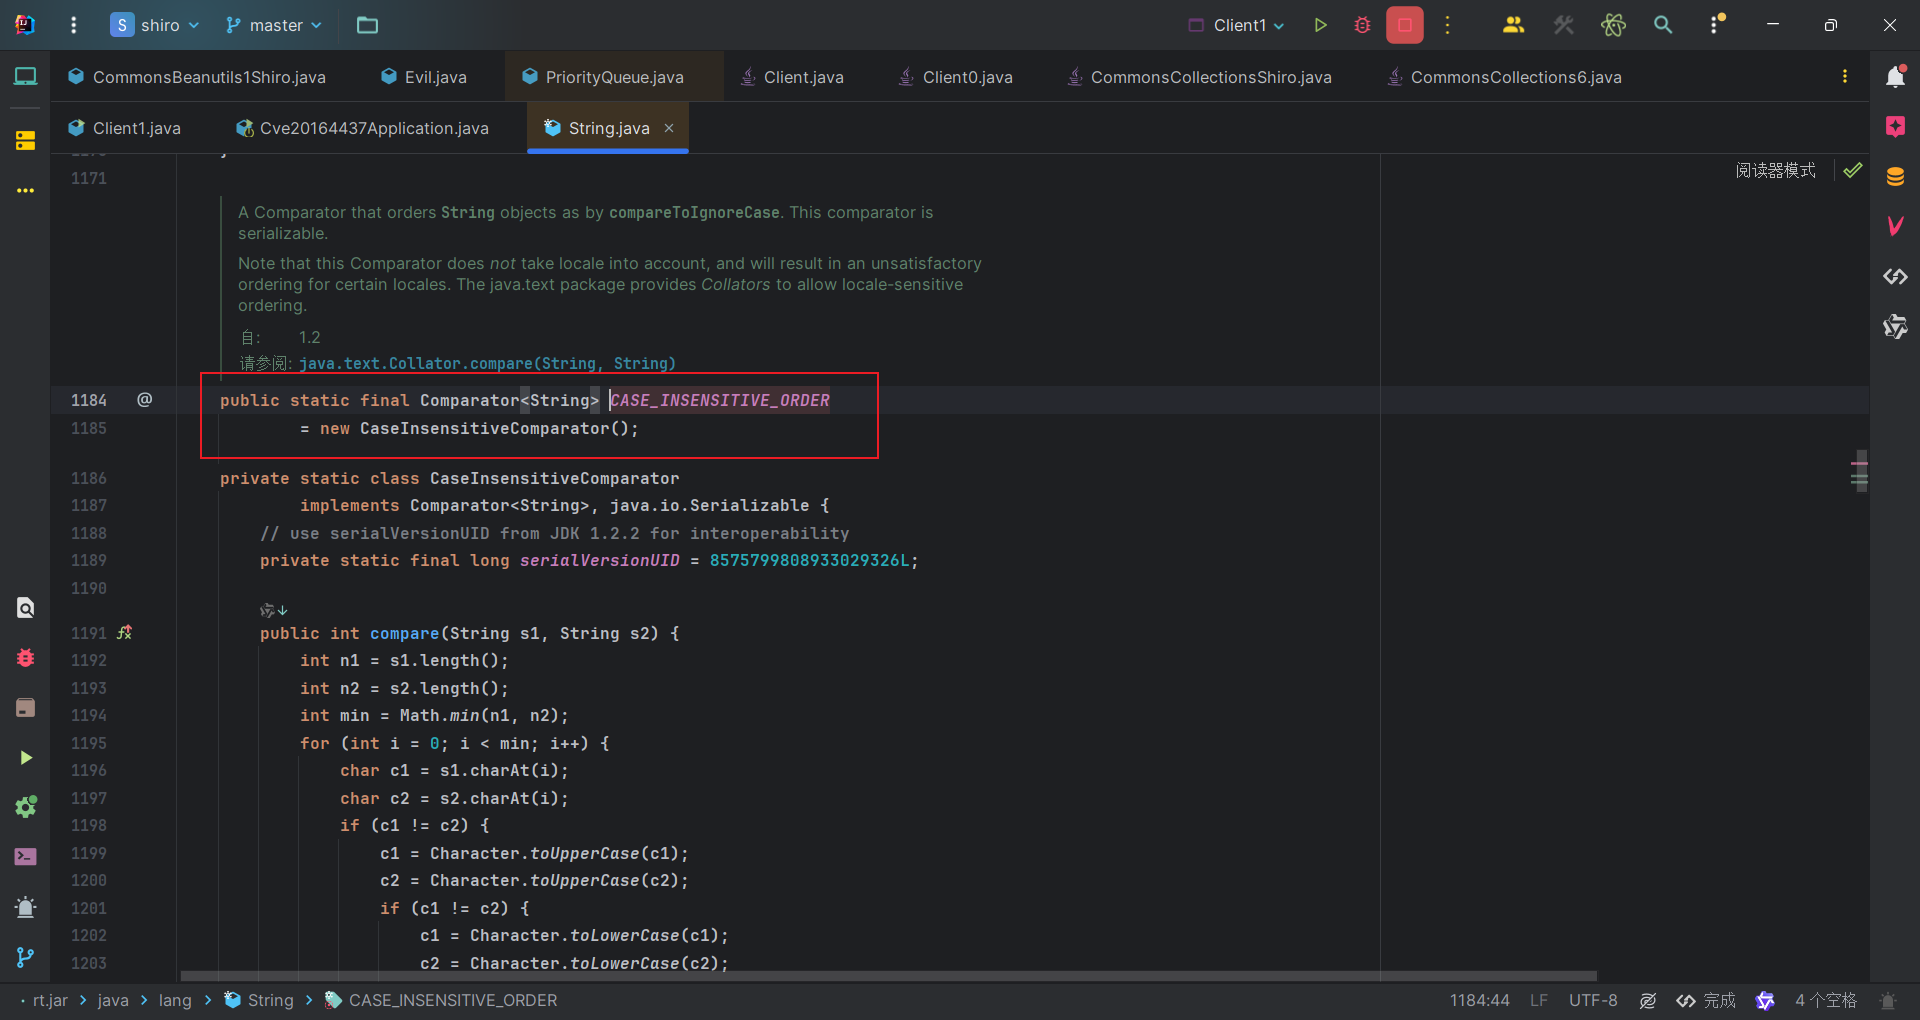Open Go to Line via 1184:44 indicator

1479,1000
